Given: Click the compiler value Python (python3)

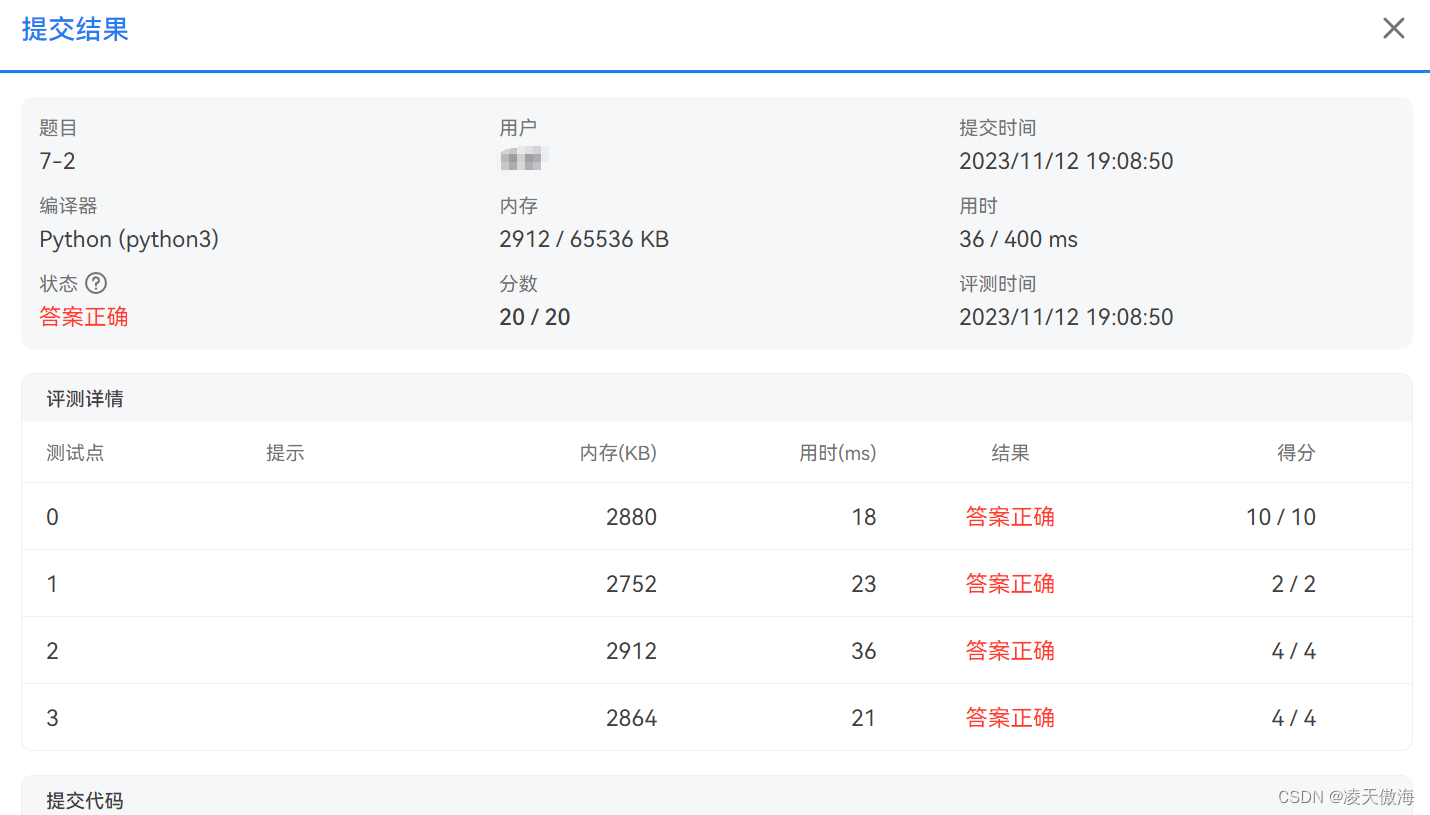Looking at the screenshot, I should pos(129,239).
